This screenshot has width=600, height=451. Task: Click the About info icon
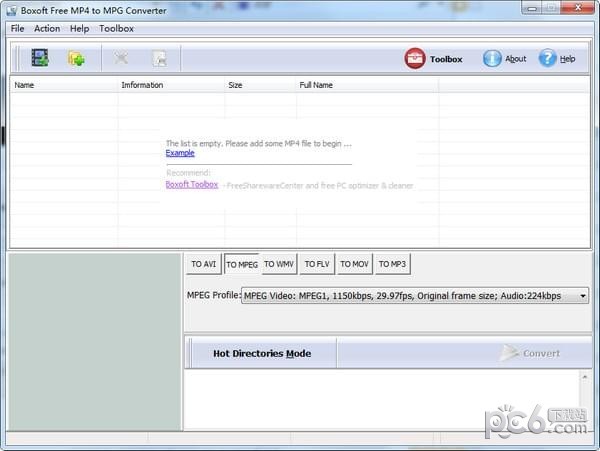[x=492, y=59]
